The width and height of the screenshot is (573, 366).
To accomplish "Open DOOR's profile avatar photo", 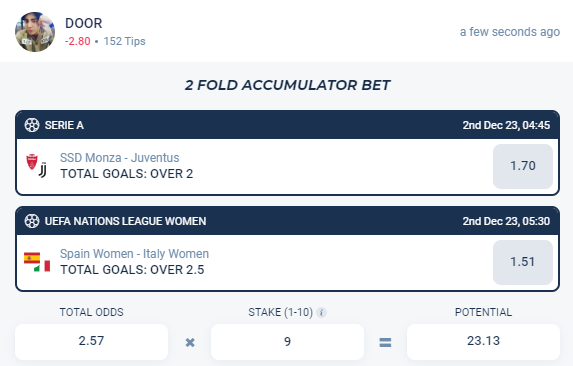I will [35, 32].
